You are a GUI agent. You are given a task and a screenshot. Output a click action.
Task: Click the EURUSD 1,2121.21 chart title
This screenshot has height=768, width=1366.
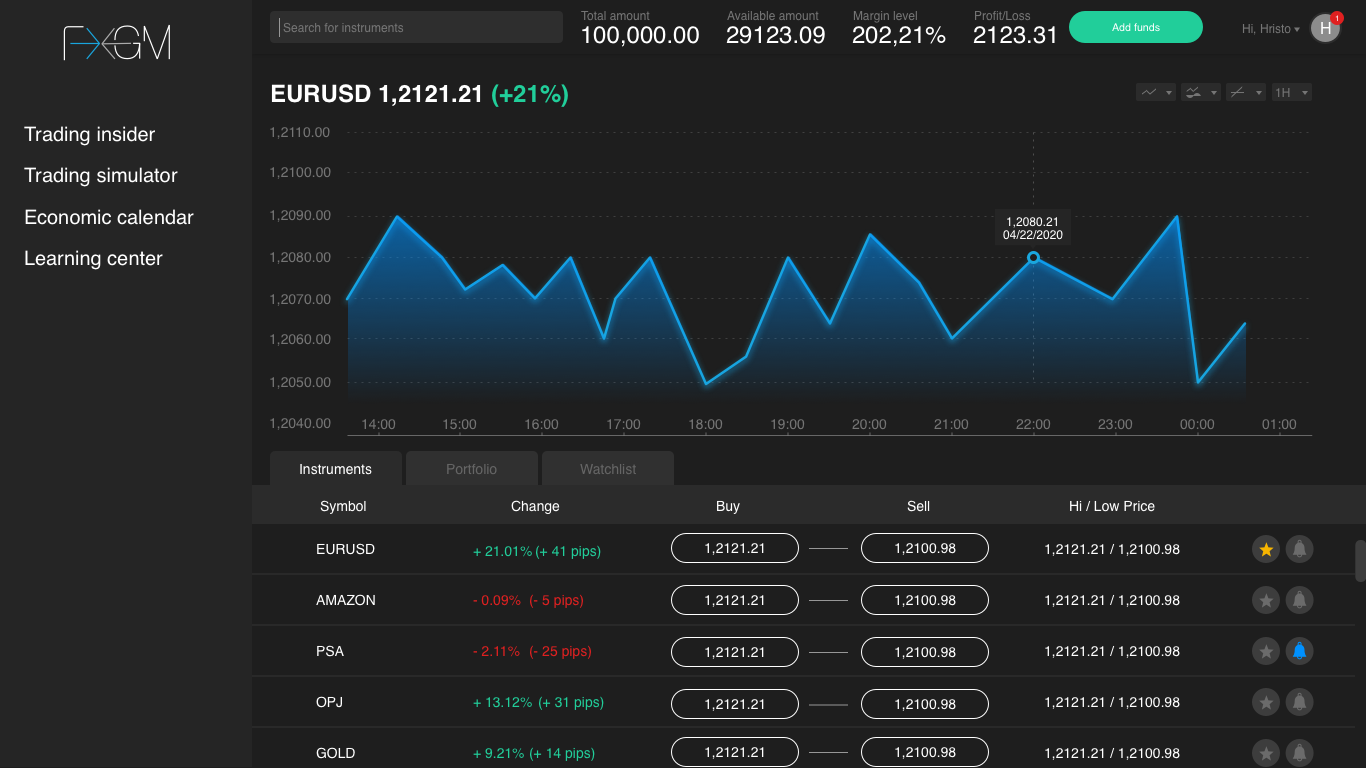pos(377,94)
